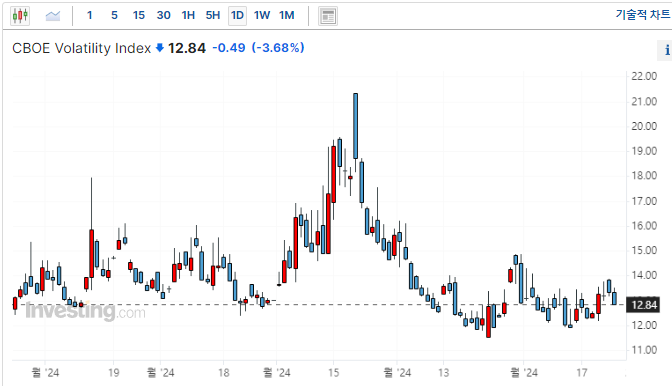Screen dimensions: 672x386
Task: Choose the 5H interval
Action: click(x=213, y=15)
